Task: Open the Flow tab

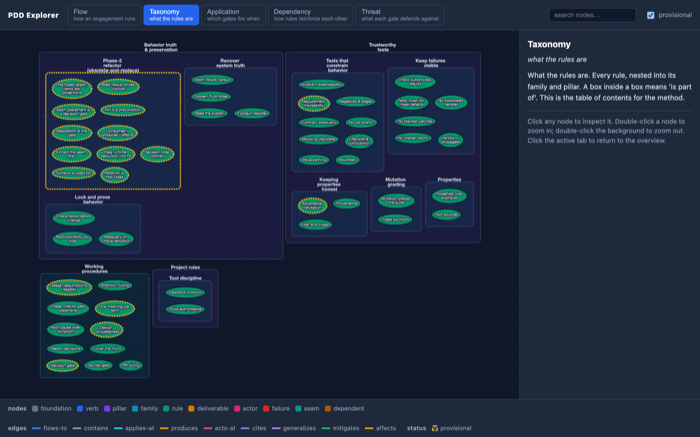Action: 104,15
